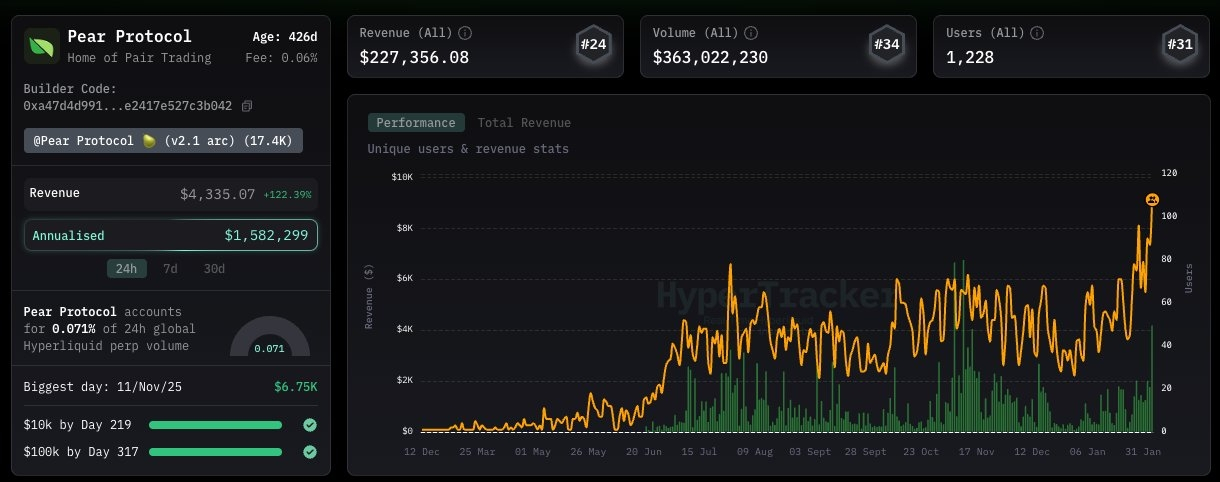1220x482 pixels.
Task: Click the info icon next to Revenue (All)
Action: tap(466, 33)
